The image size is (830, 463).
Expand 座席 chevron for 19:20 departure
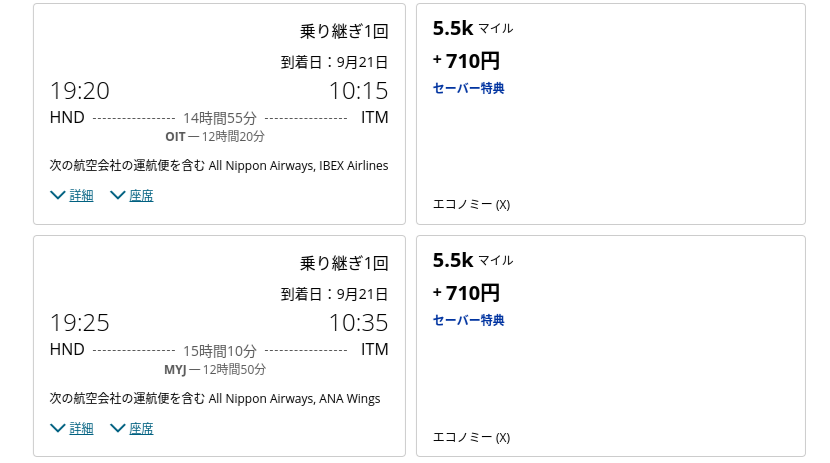[118, 195]
